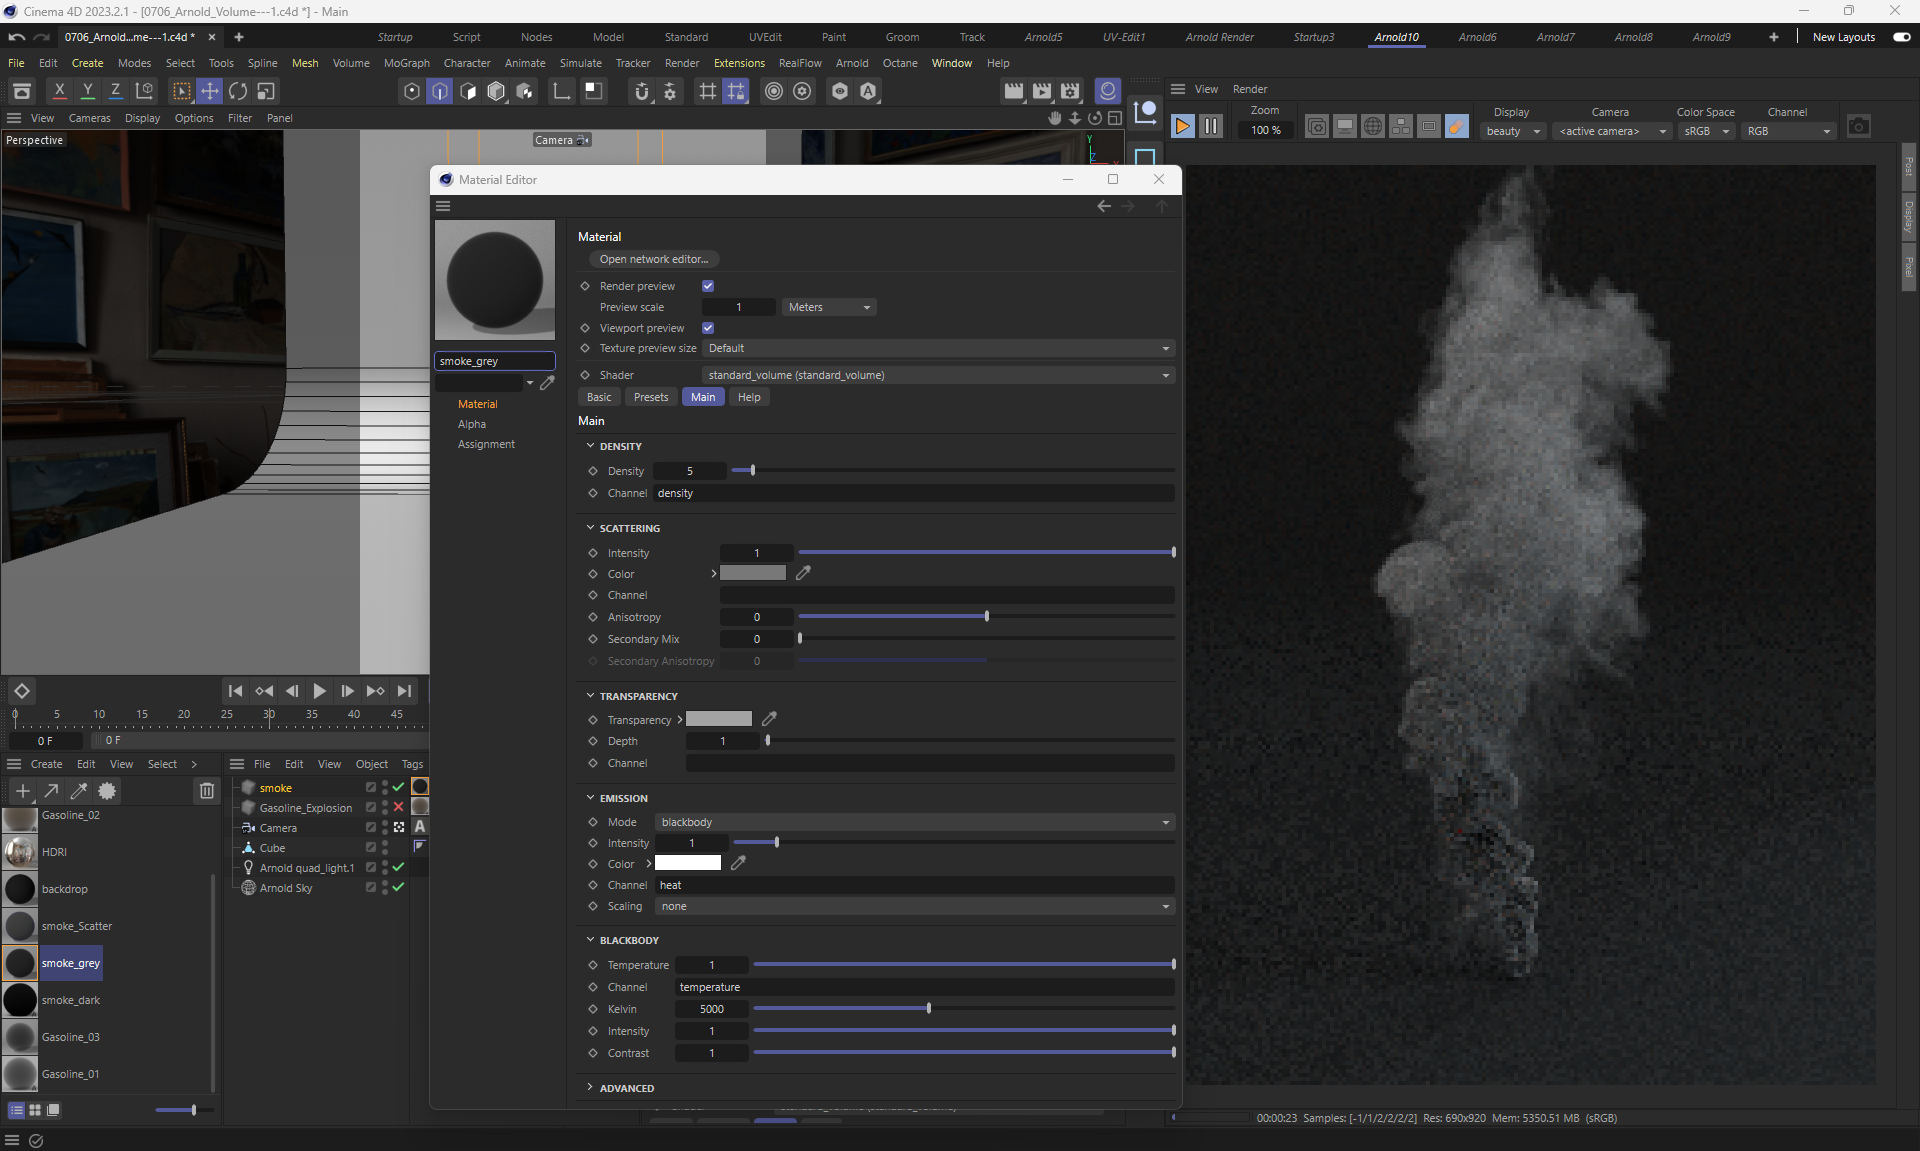
Task: Select the Rotate tool in toolbar
Action: pos(238,91)
